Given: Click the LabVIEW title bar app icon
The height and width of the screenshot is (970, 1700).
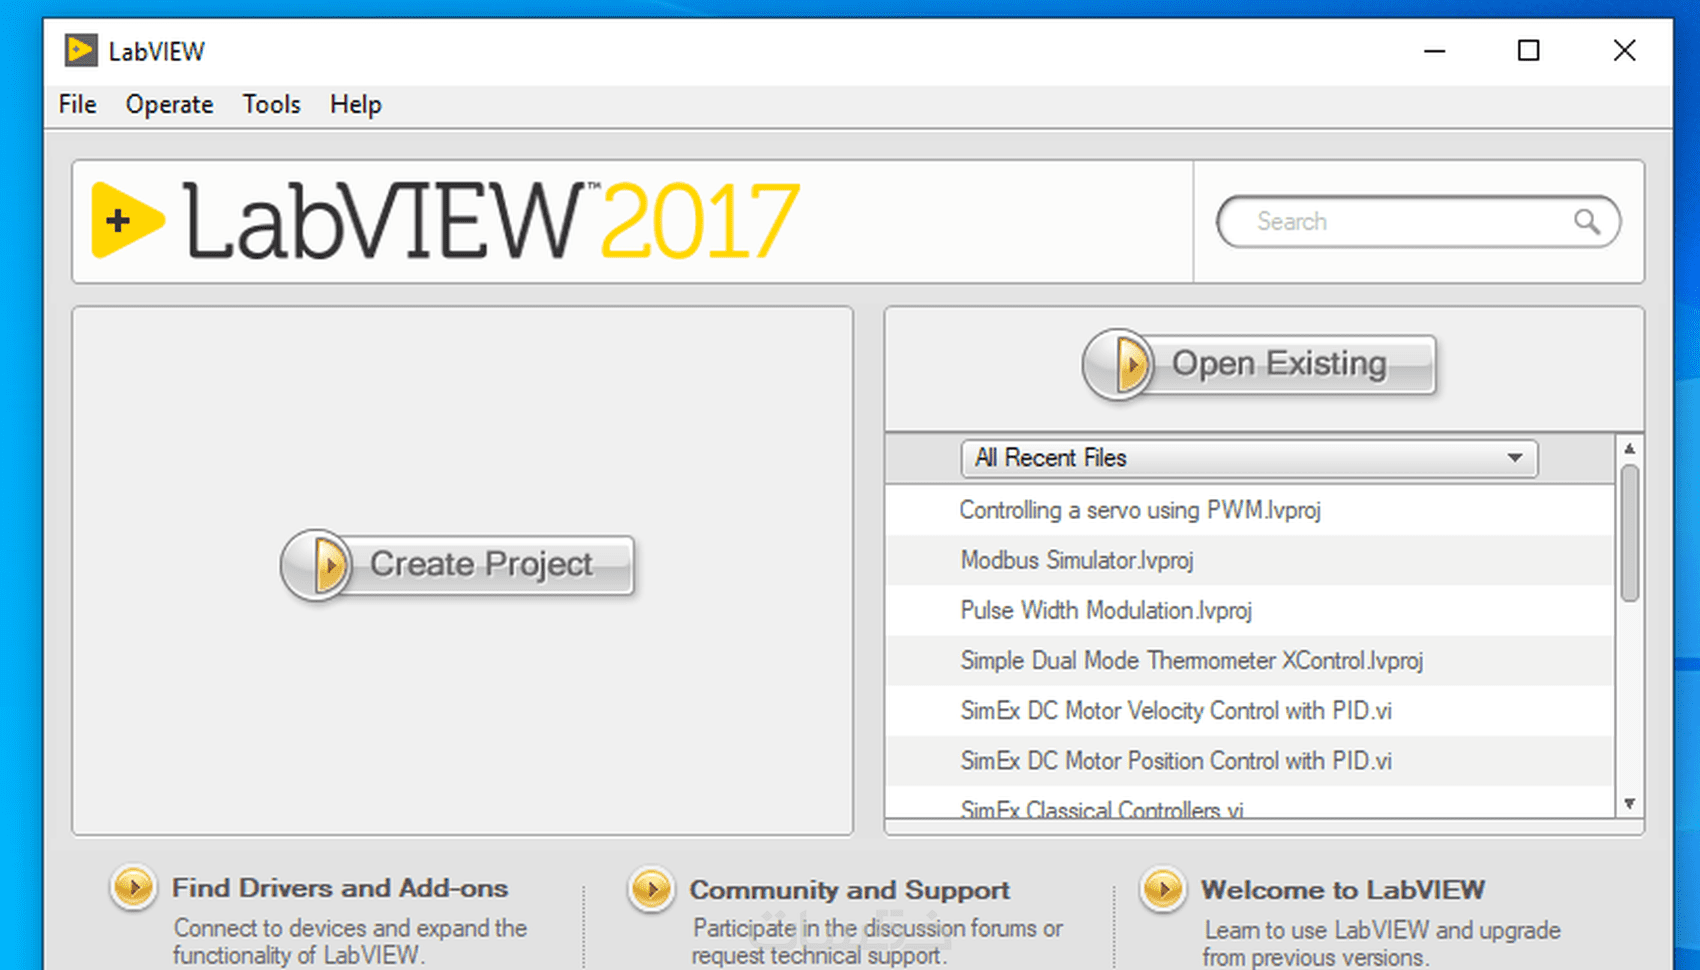Looking at the screenshot, I should click(x=81, y=50).
